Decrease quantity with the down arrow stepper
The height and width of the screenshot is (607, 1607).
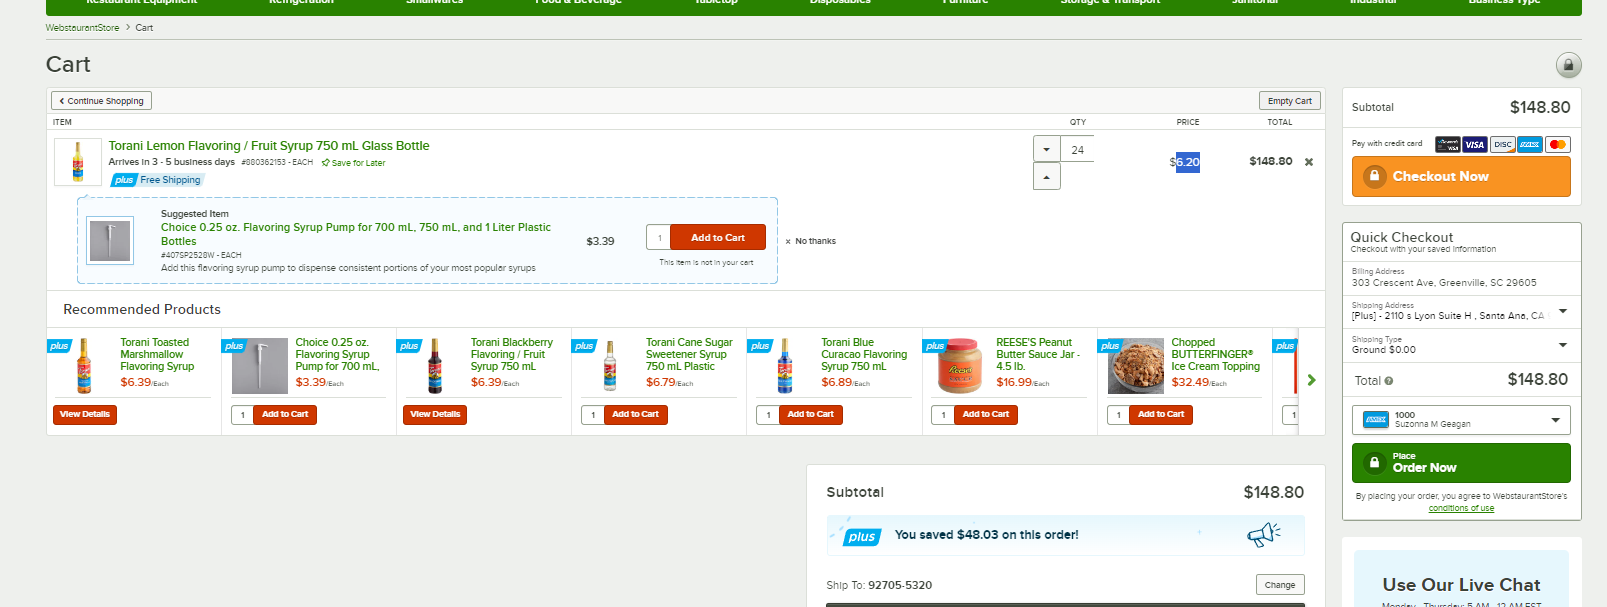click(x=1046, y=149)
